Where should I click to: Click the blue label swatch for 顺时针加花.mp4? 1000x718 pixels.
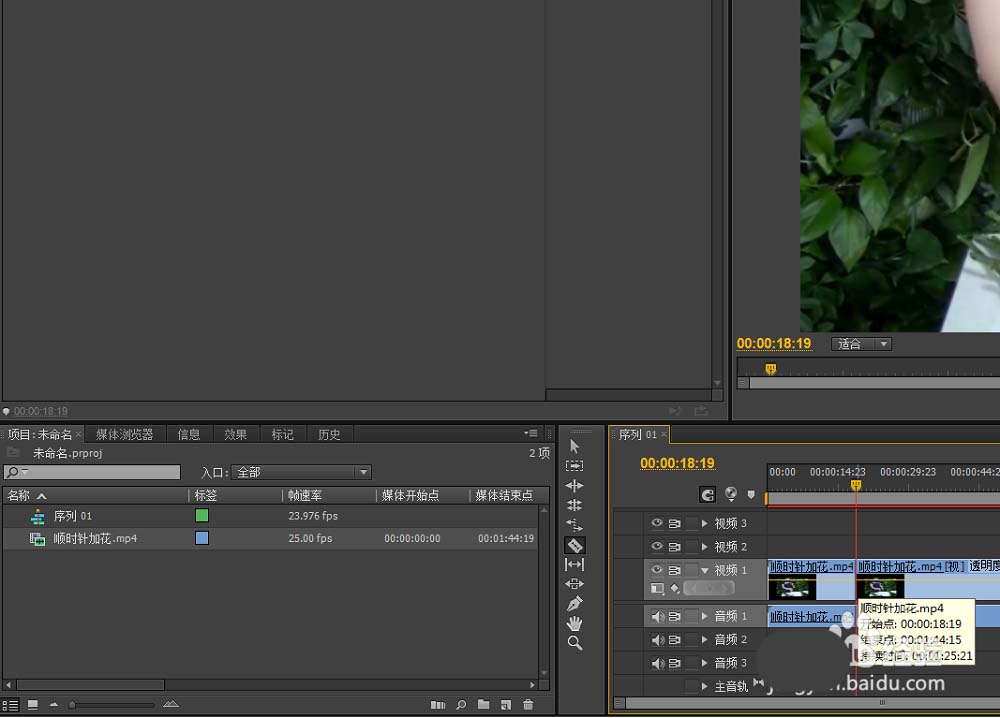click(202, 538)
